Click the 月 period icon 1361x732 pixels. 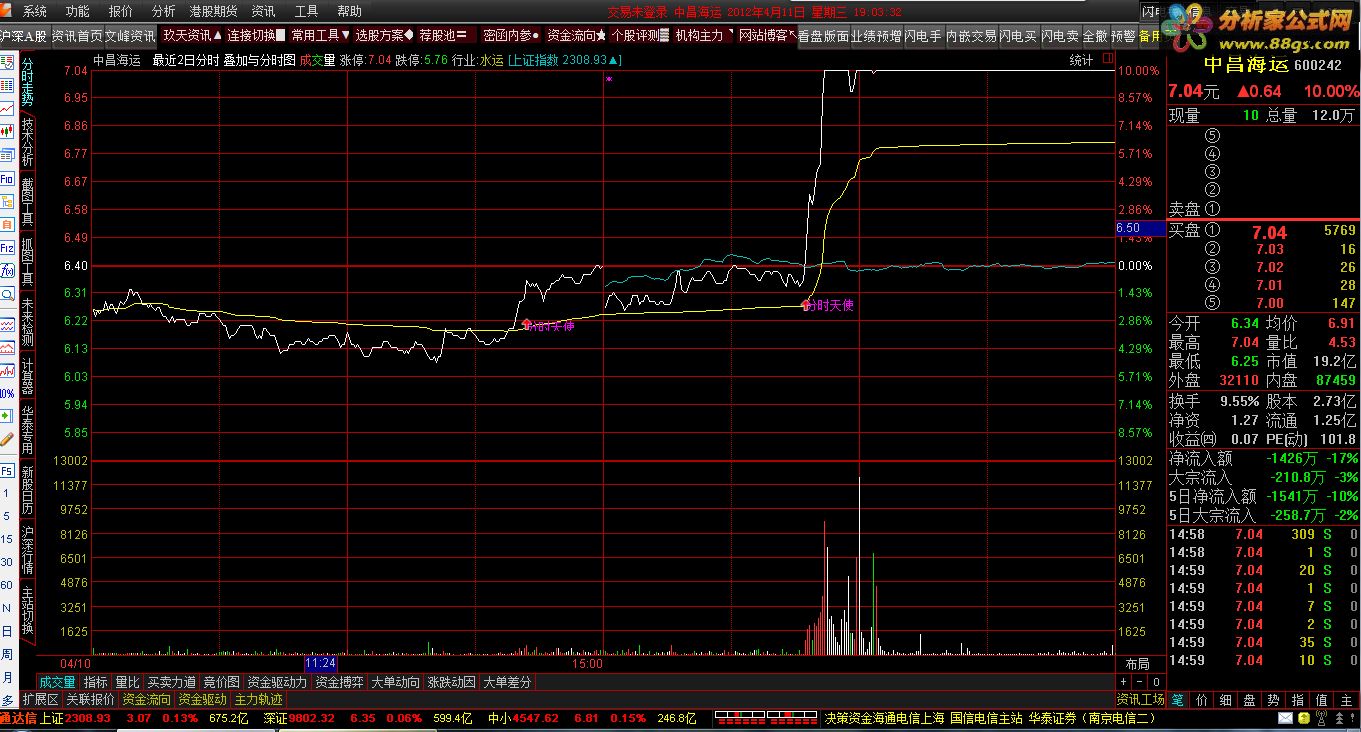(7, 677)
